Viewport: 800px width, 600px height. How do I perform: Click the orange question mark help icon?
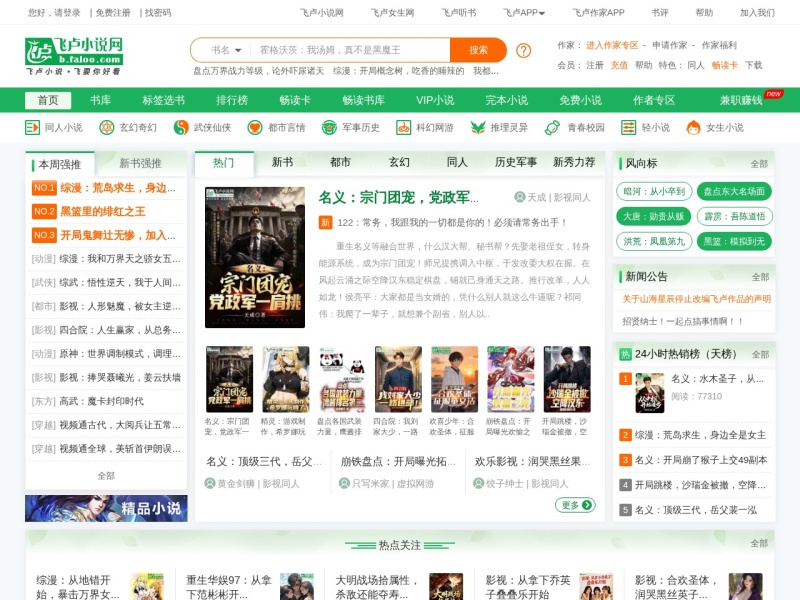(x=523, y=51)
